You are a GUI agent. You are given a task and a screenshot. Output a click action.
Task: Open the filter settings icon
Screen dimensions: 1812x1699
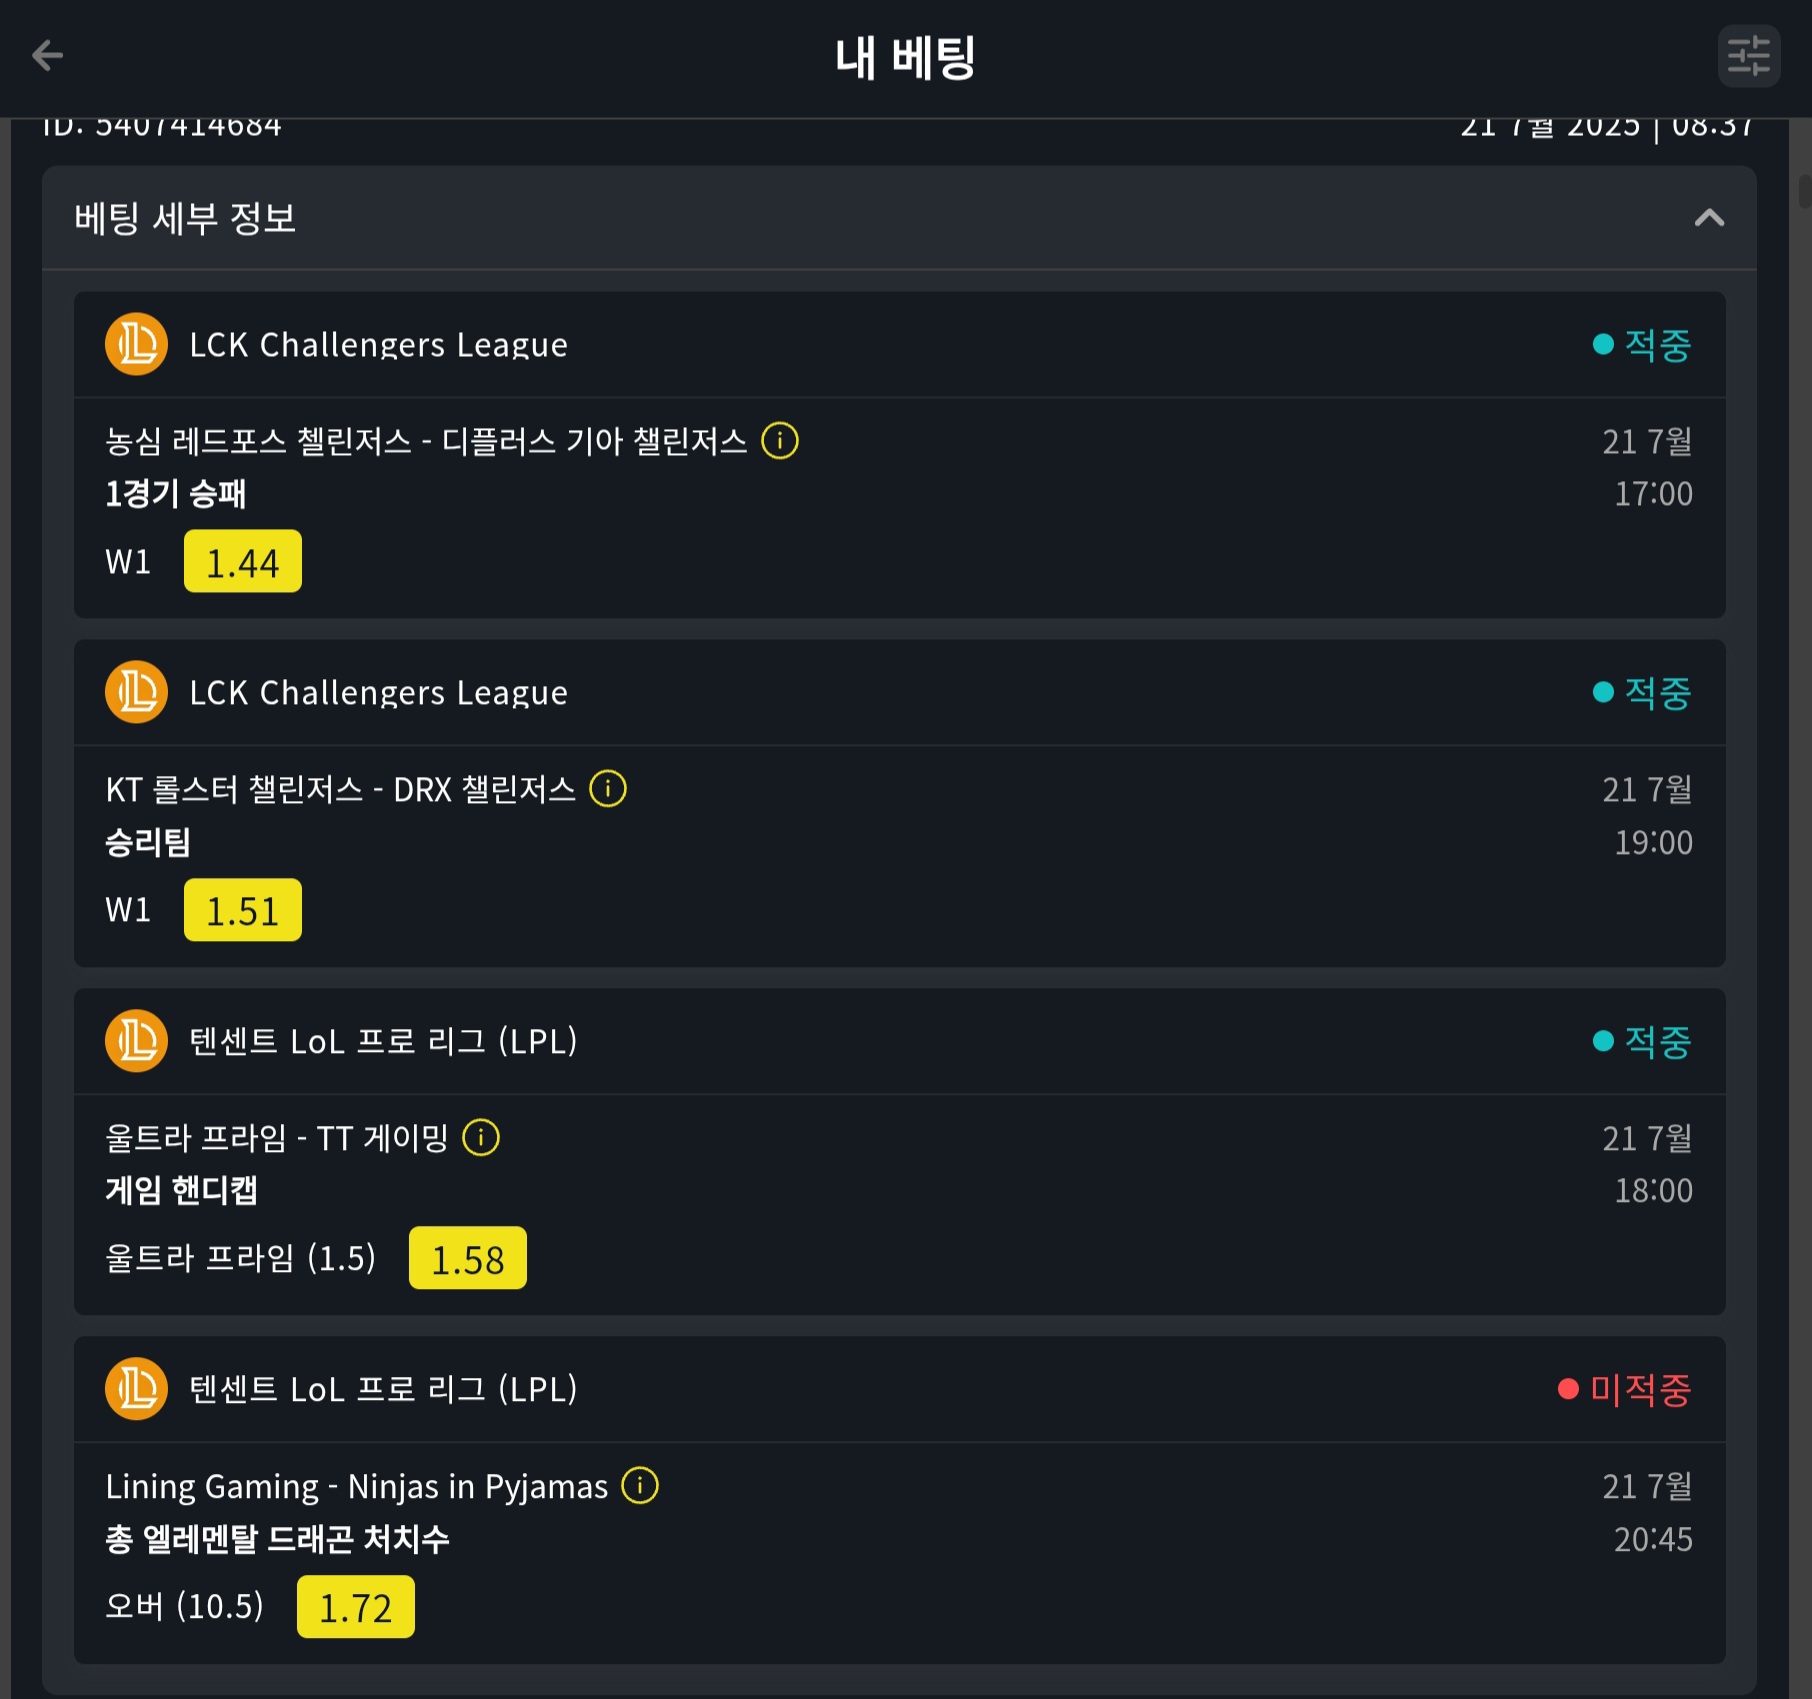[1748, 56]
